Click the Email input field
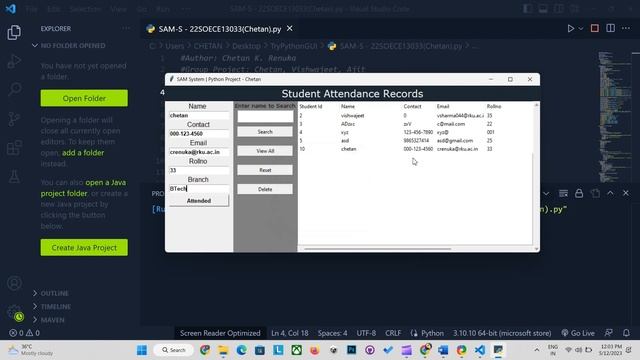This screenshot has height=360, width=640. pos(199,152)
